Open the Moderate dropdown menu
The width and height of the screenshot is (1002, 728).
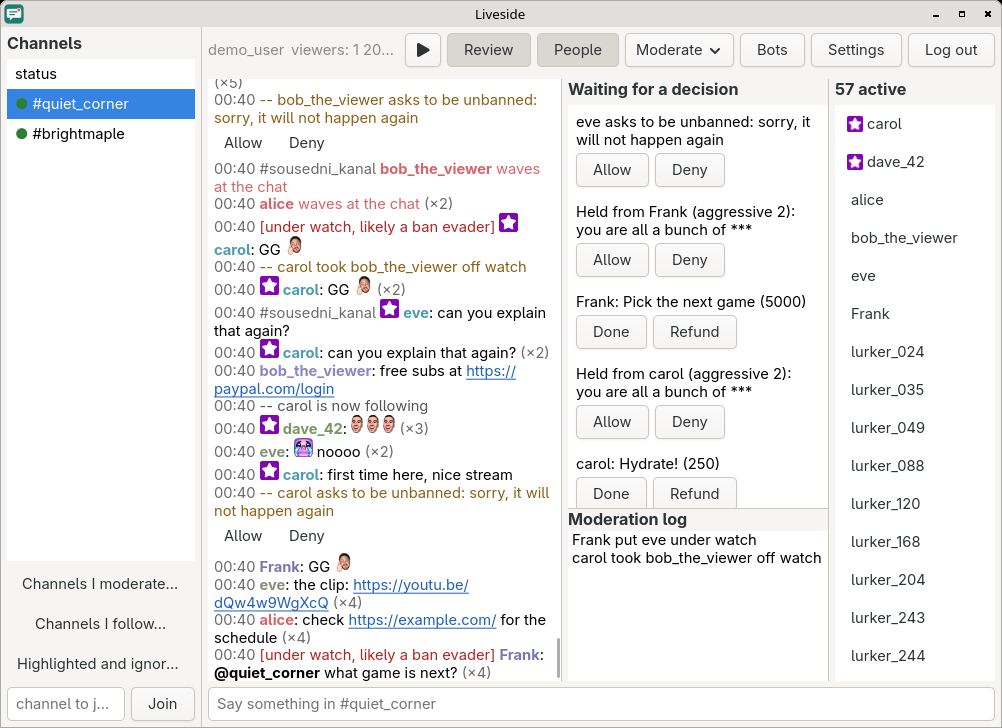point(679,50)
